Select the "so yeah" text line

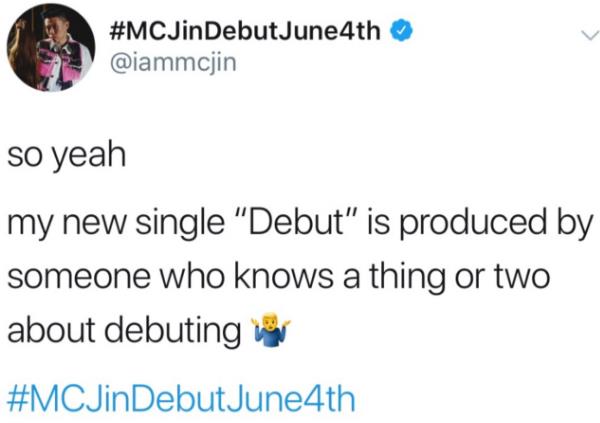pos(67,155)
